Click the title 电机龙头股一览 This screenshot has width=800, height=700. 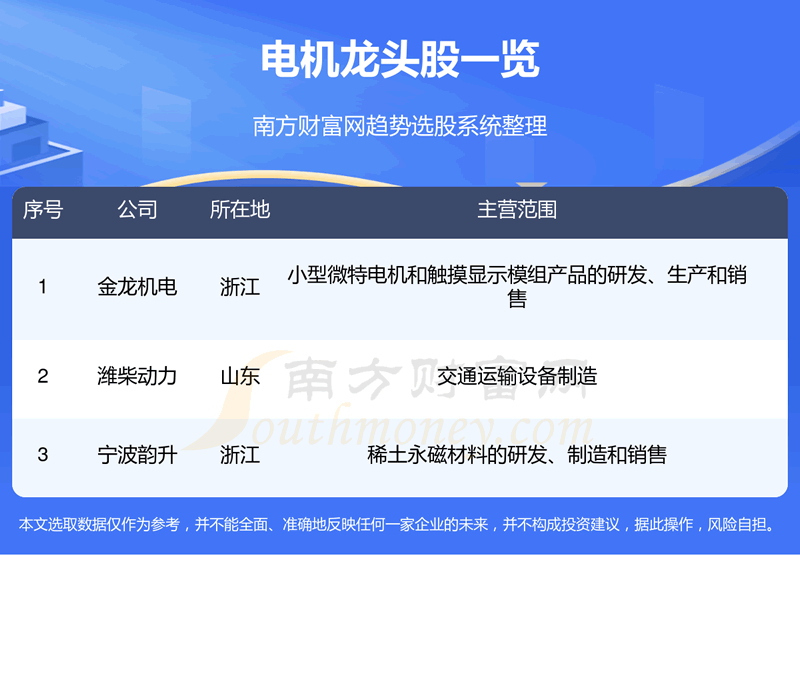400,60
